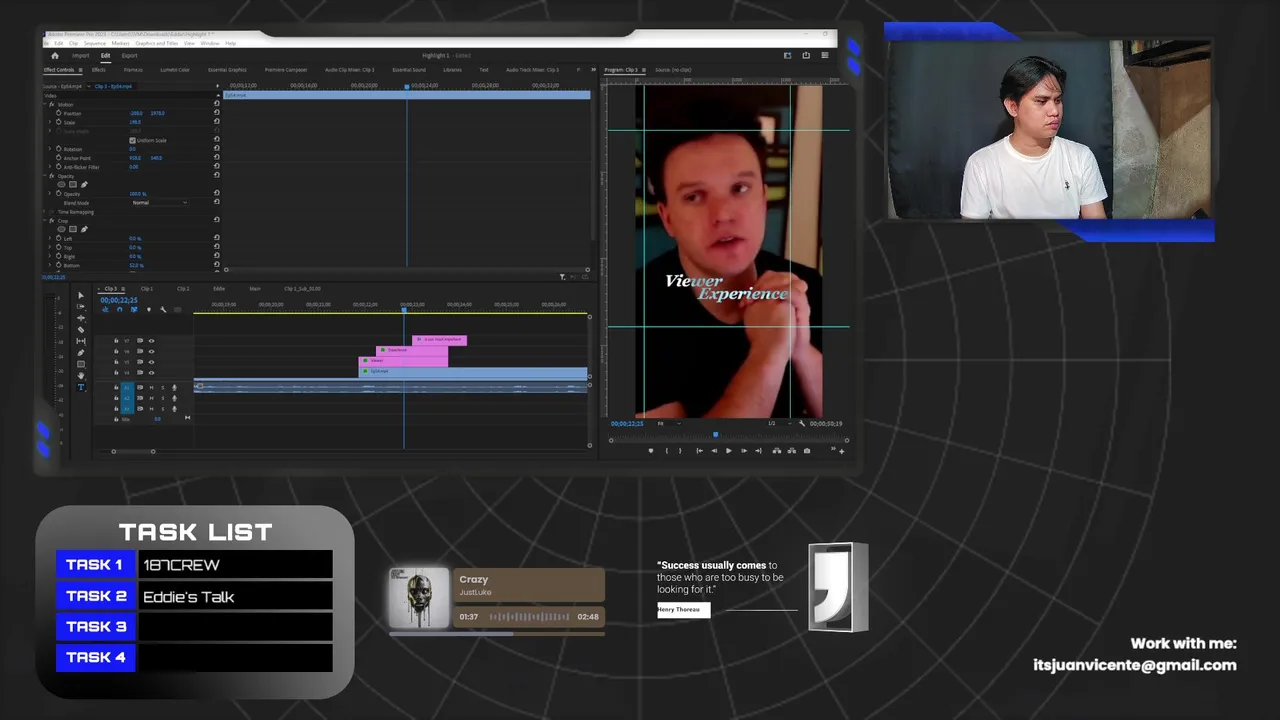Open the 1/2 playback resolution dropdown

coord(779,424)
